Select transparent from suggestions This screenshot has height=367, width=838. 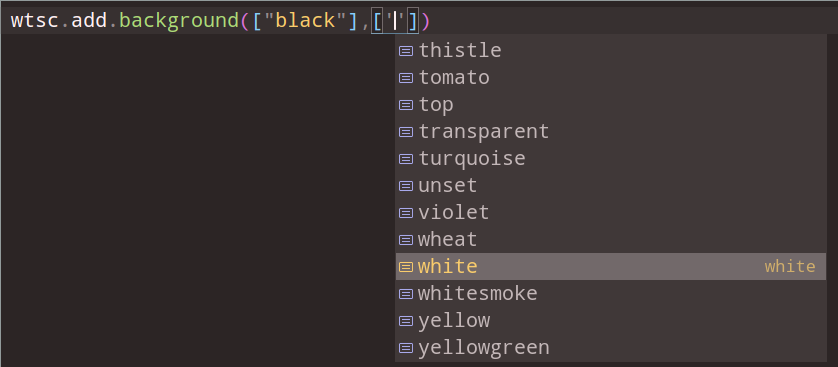pyautogui.click(x=611, y=132)
